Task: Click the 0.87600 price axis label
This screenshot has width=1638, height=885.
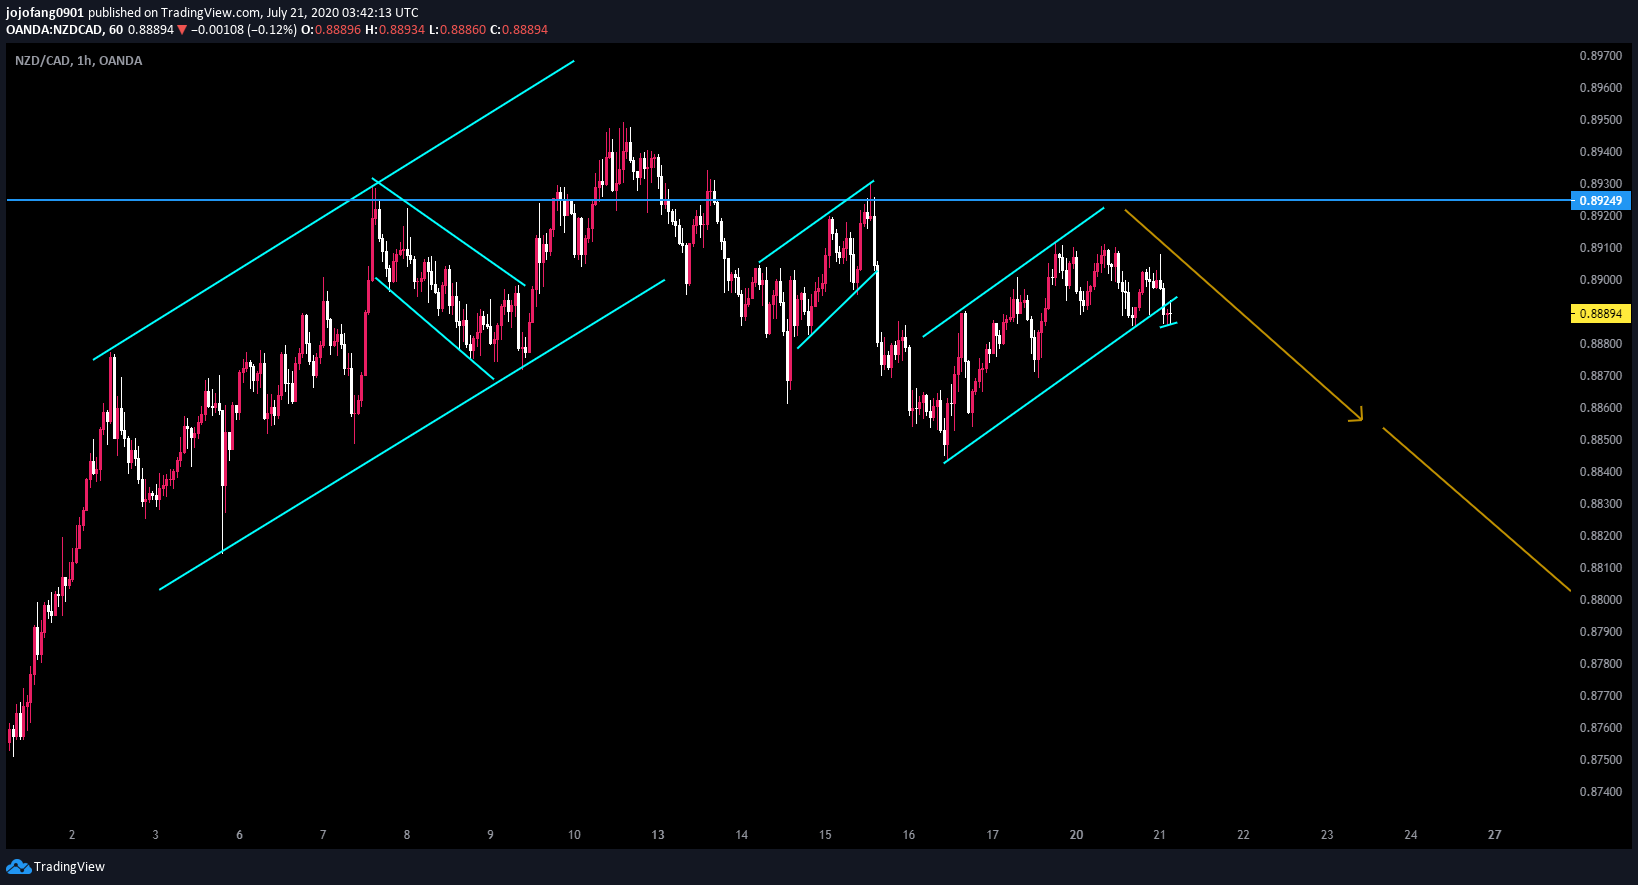Action: 1600,728
